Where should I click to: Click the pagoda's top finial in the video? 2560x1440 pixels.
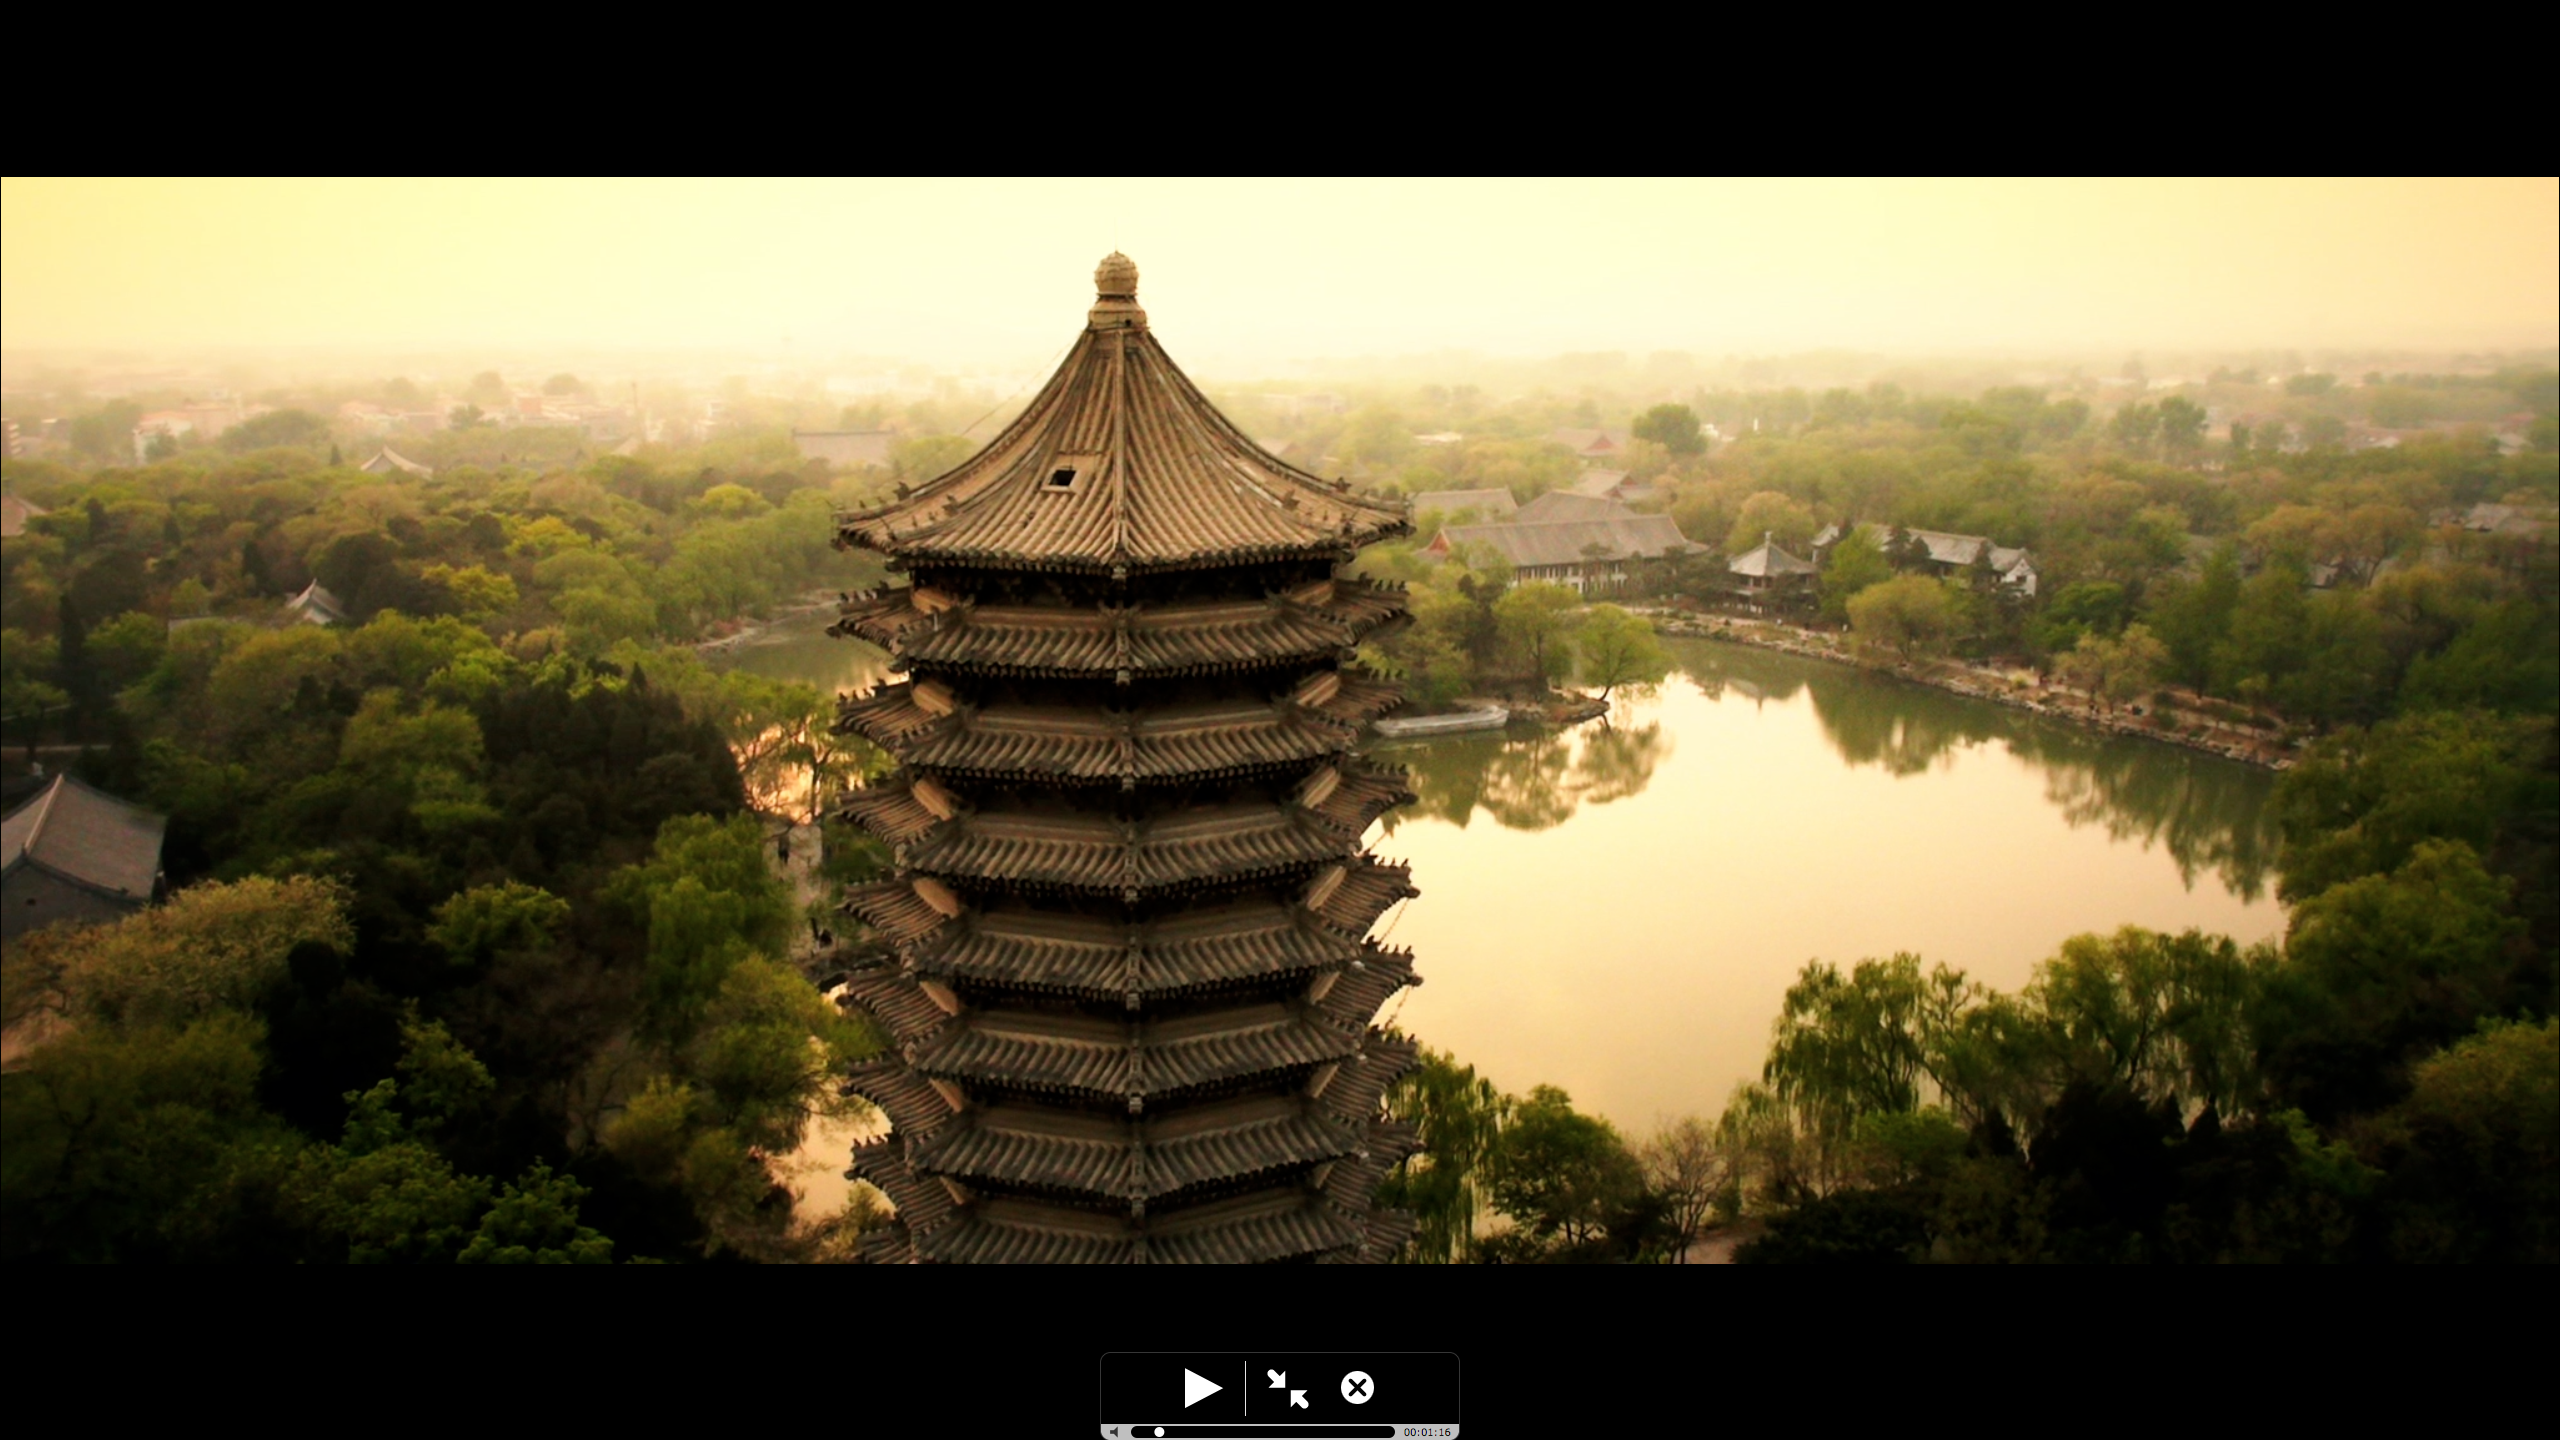click(x=1116, y=275)
